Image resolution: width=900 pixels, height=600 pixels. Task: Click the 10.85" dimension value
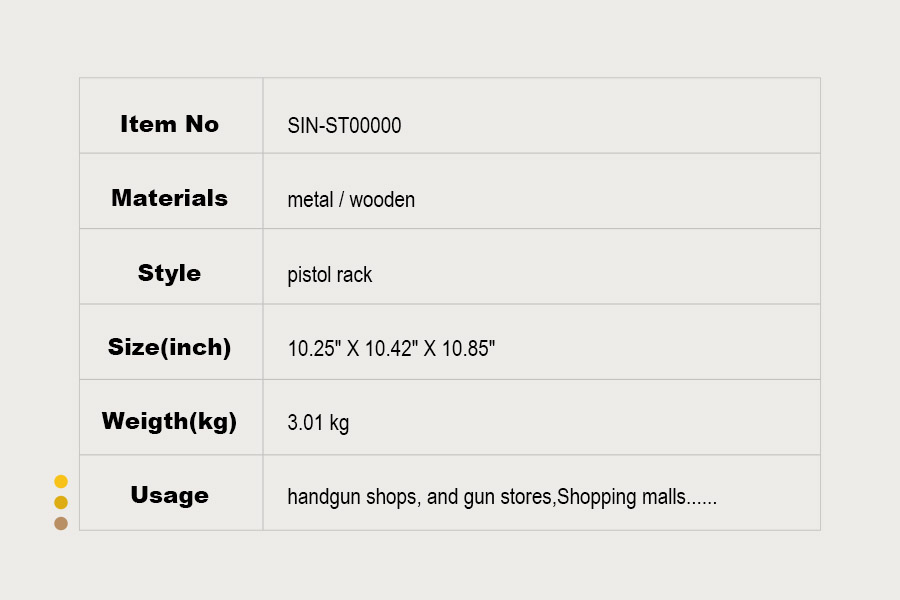coord(468,350)
